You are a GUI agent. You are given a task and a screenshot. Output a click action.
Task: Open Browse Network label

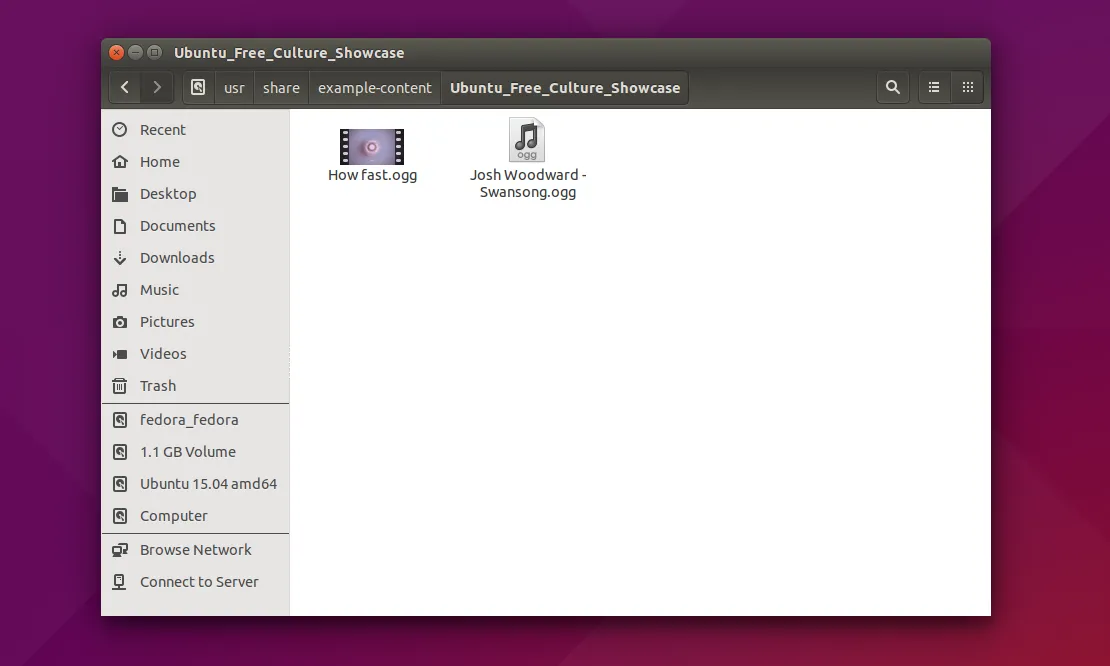(195, 550)
